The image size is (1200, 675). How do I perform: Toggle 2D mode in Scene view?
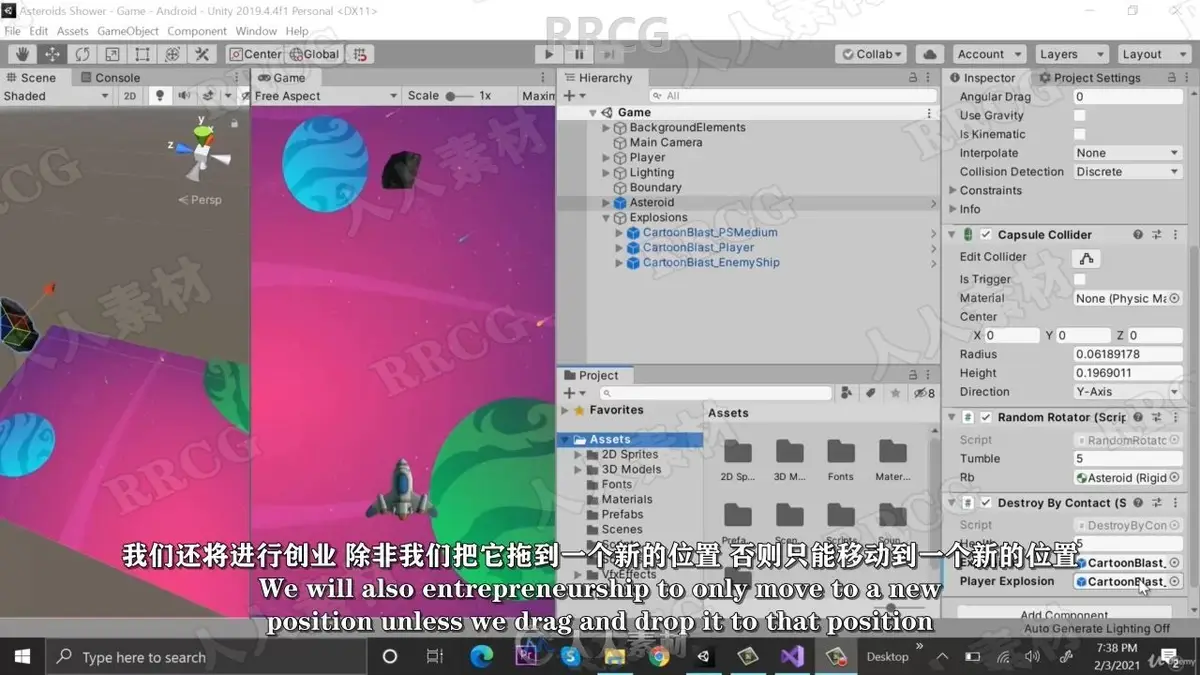pos(130,96)
